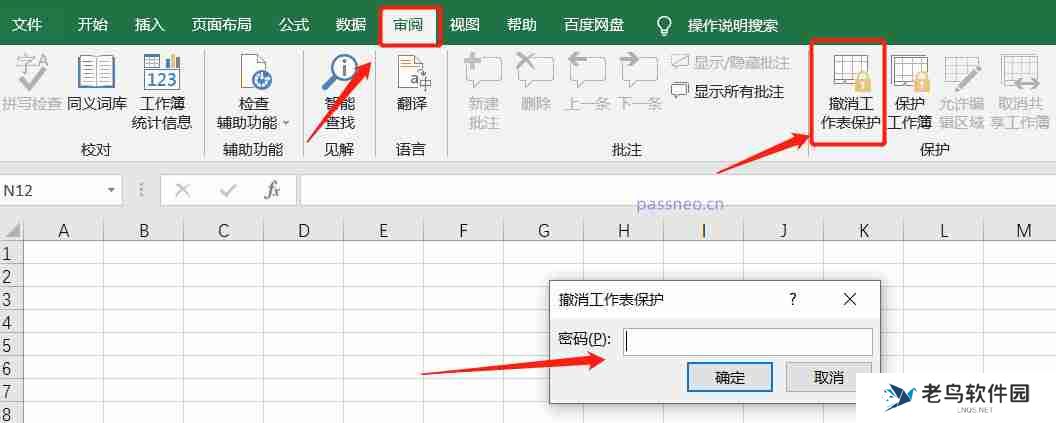Click 删除 comment button
This screenshot has width=1056, height=423.
pos(535,82)
